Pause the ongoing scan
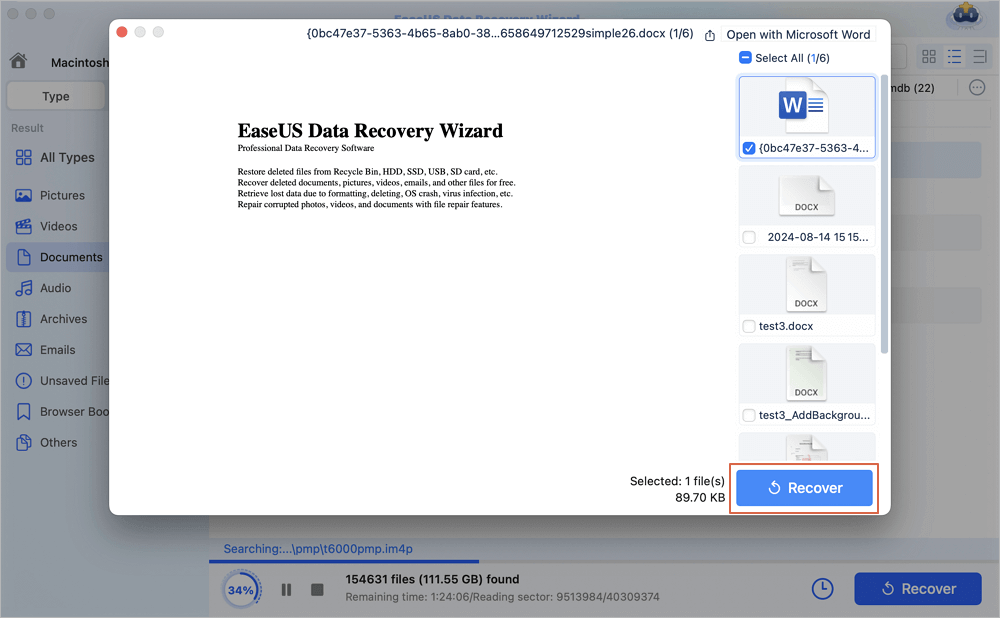The image size is (1000, 618). click(286, 590)
